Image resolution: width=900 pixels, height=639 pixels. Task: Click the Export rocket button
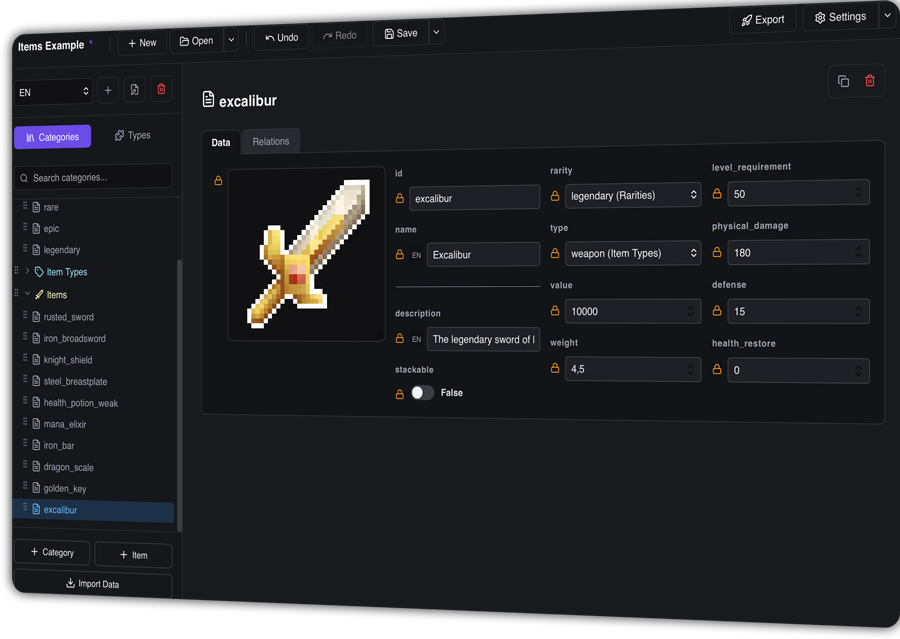tap(763, 20)
